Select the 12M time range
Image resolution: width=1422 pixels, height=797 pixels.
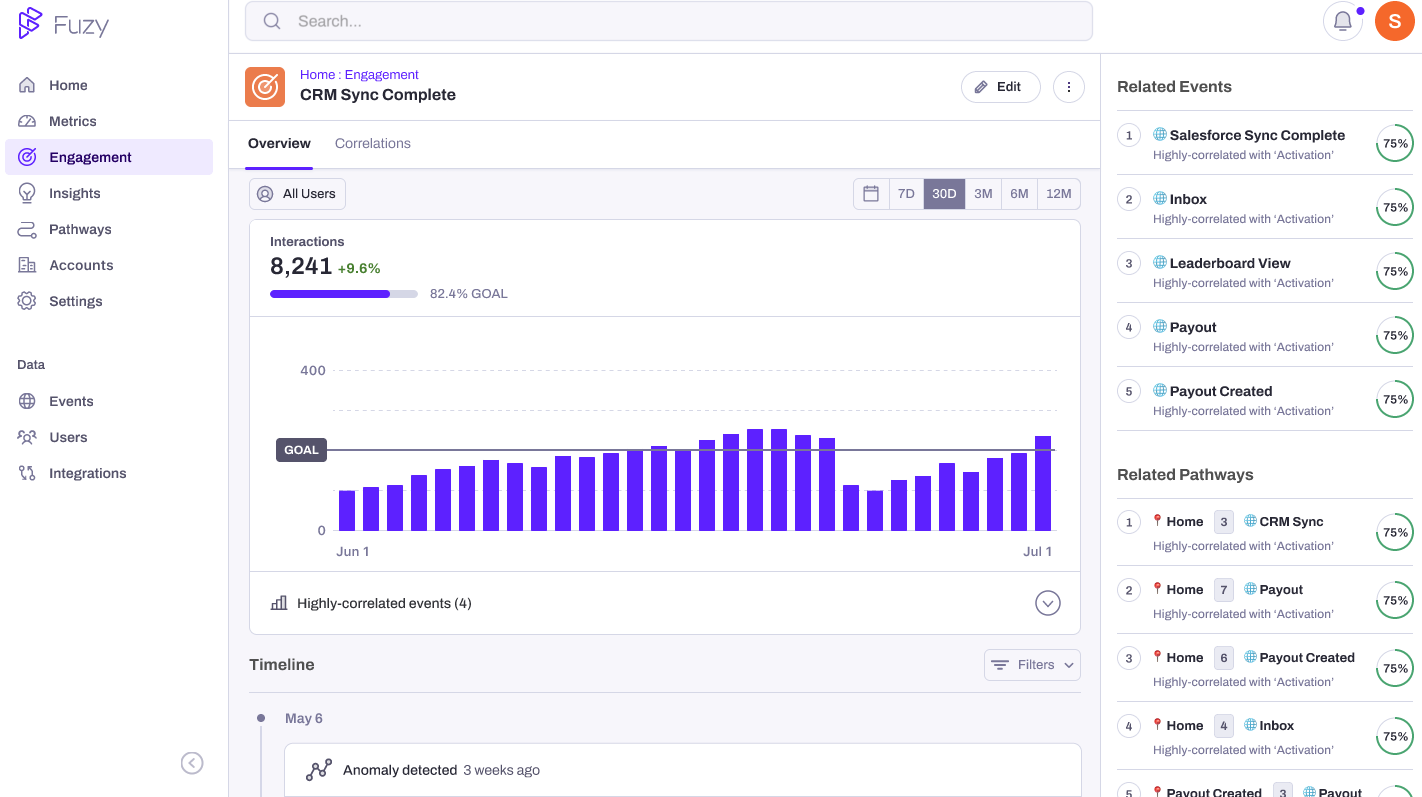pyautogui.click(x=1059, y=194)
